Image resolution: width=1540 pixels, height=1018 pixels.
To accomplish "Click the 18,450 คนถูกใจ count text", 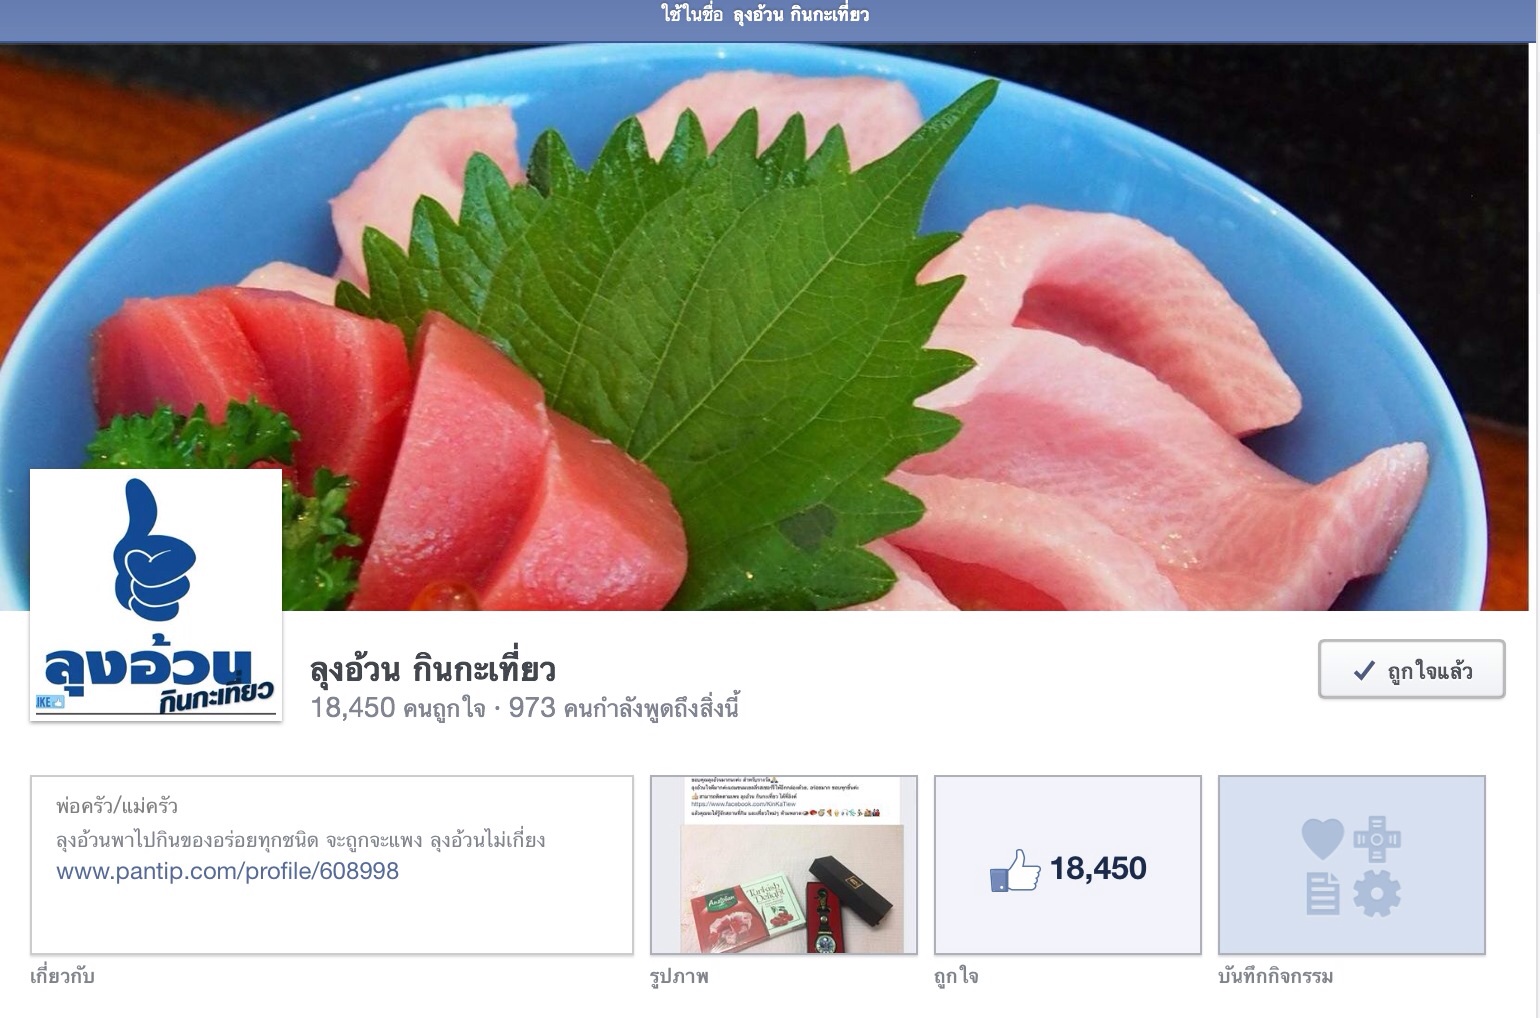I will point(398,708).
